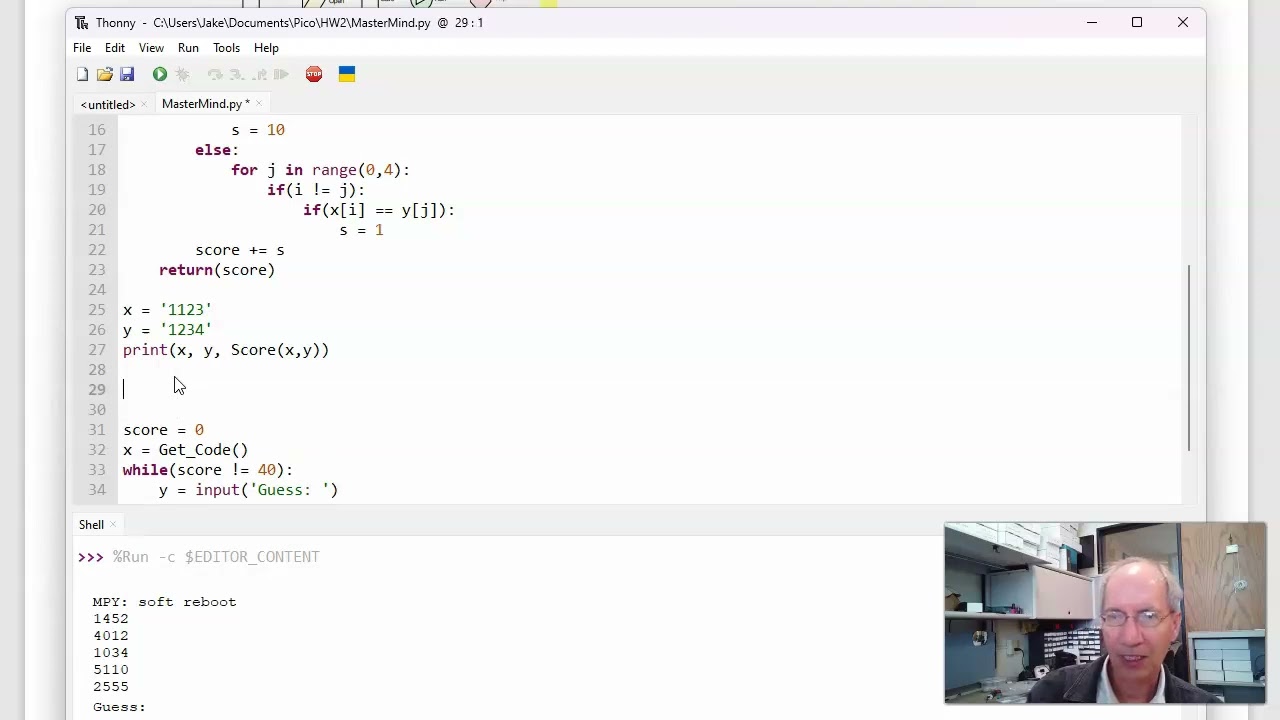
Task: Click the editor vertical scrollbar thumb
Action: (x=1189, y=357)
